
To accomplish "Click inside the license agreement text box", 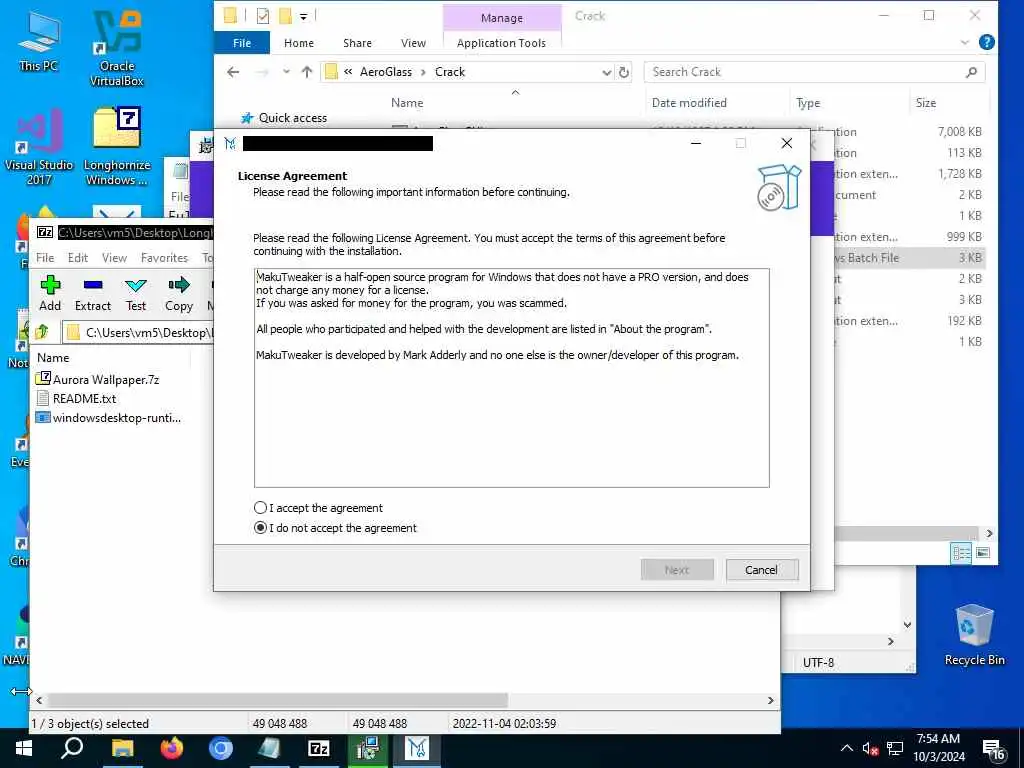I will tap(511, 377).
